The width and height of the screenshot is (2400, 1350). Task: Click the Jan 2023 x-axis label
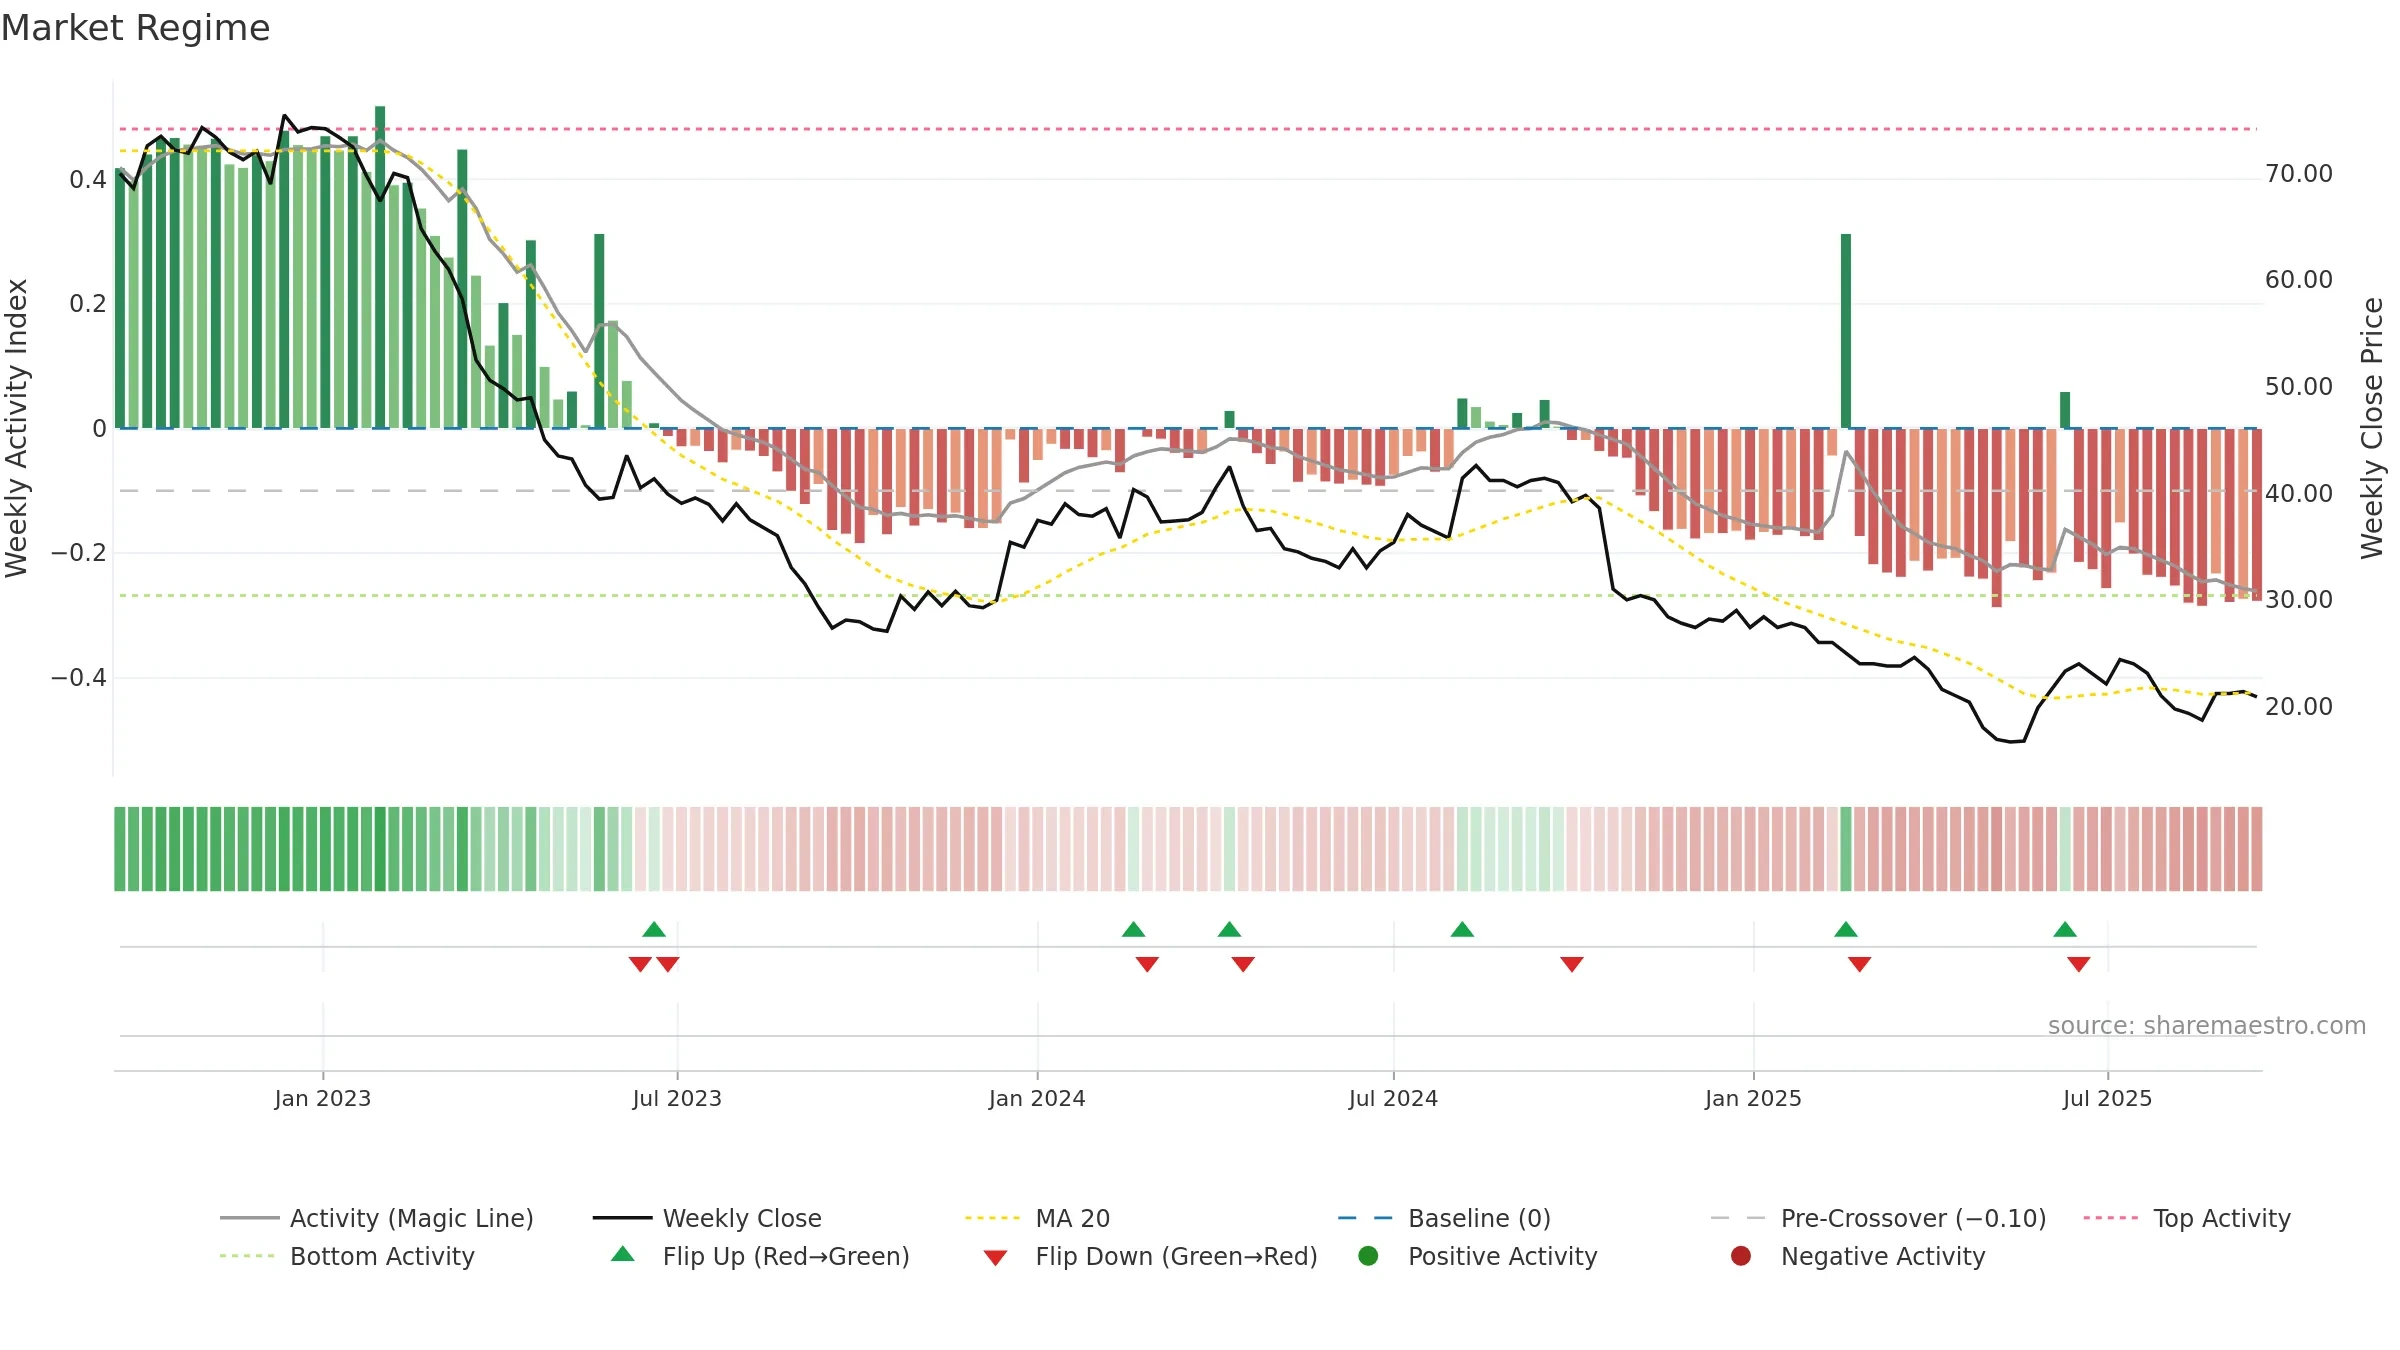[x=323, y=1098]
